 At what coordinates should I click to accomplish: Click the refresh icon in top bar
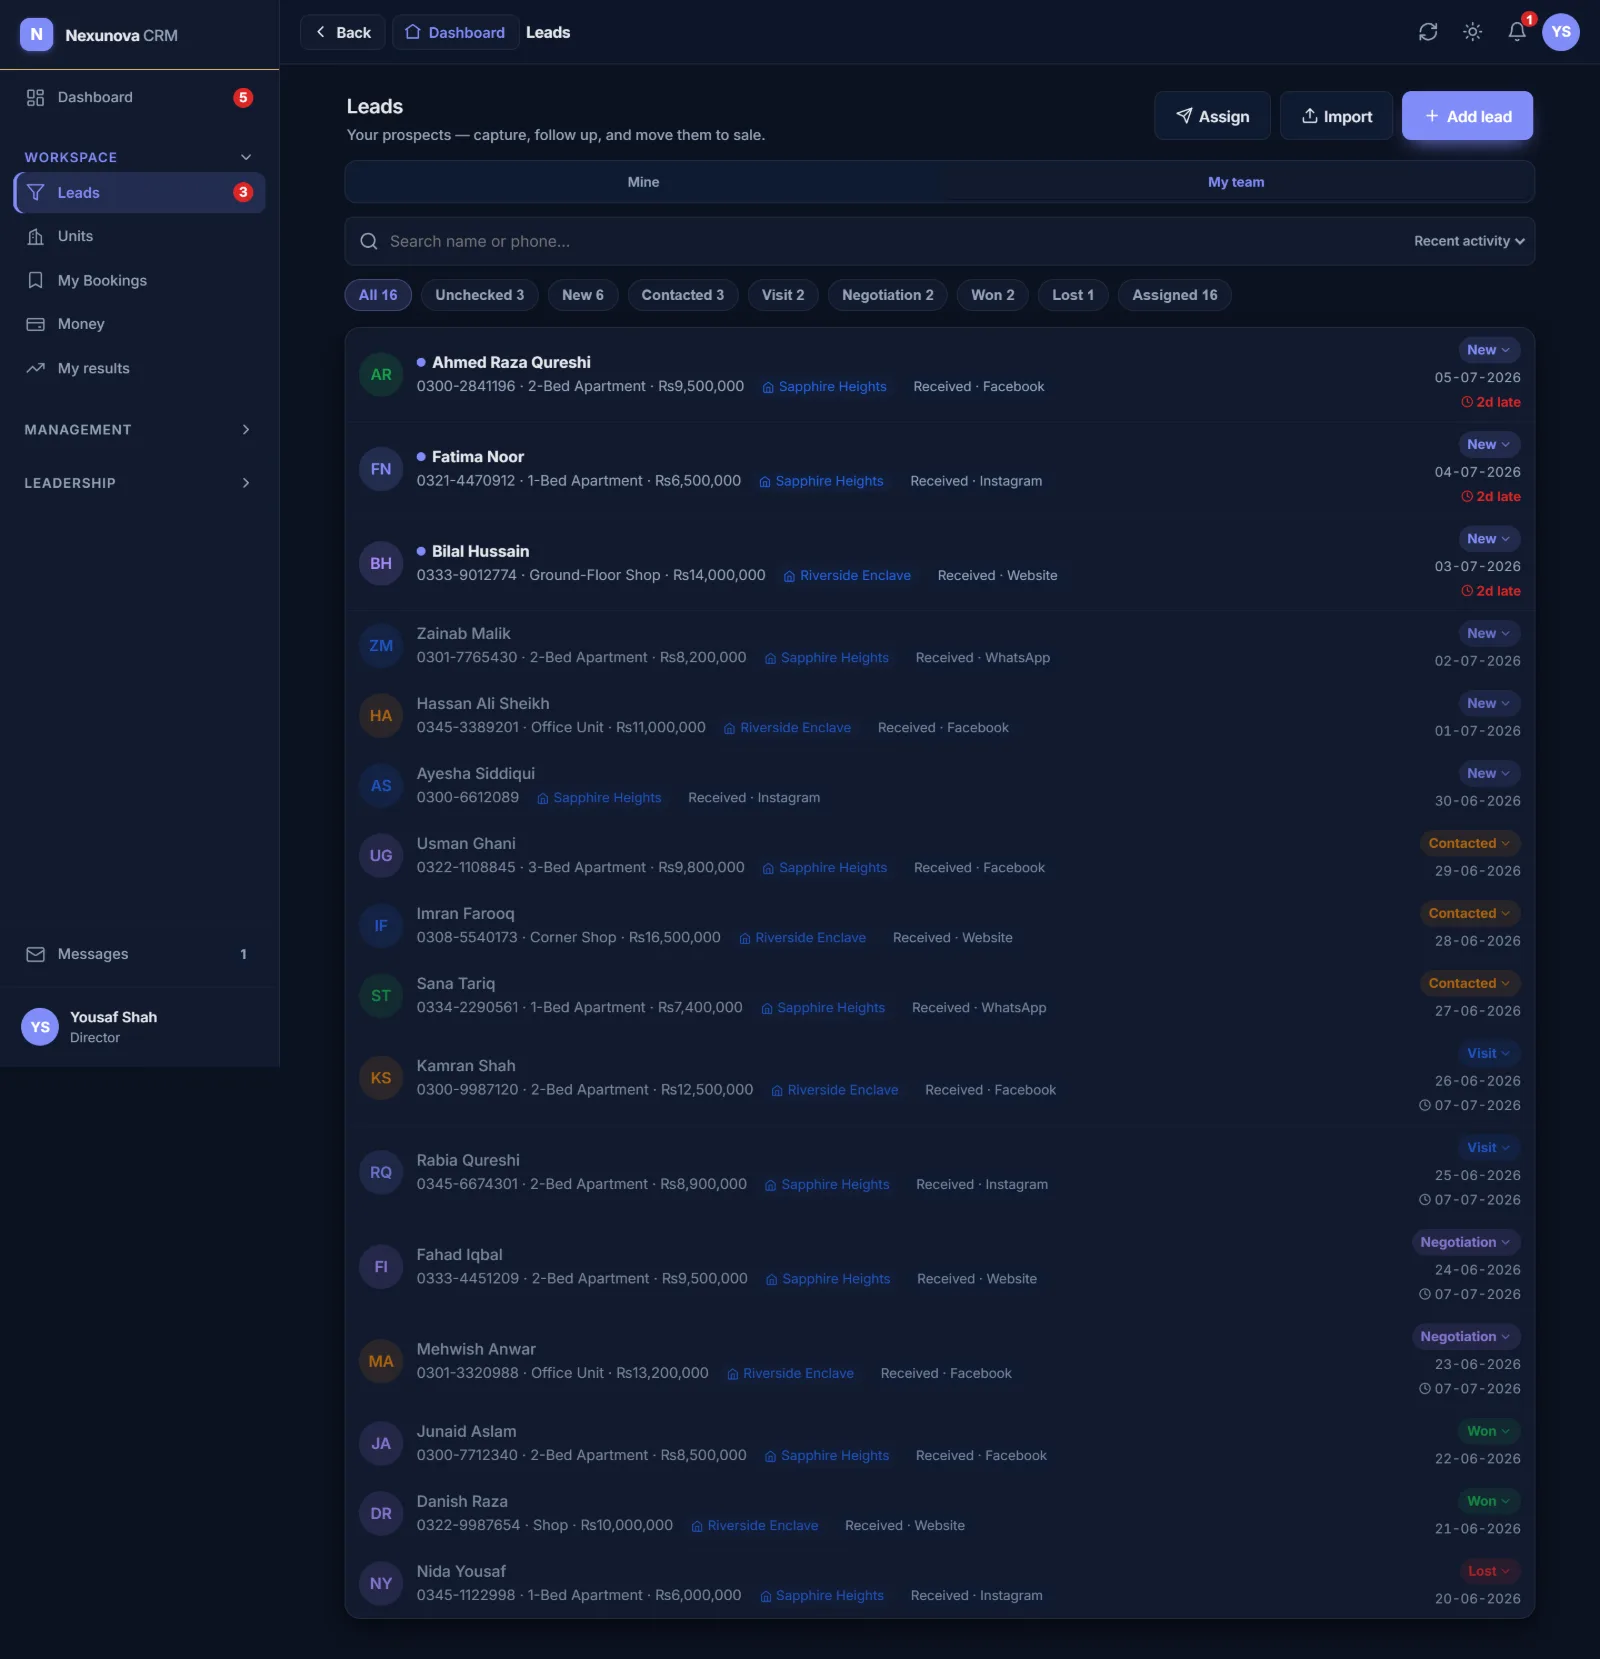pyautogui.click(x=1428, y=32)
